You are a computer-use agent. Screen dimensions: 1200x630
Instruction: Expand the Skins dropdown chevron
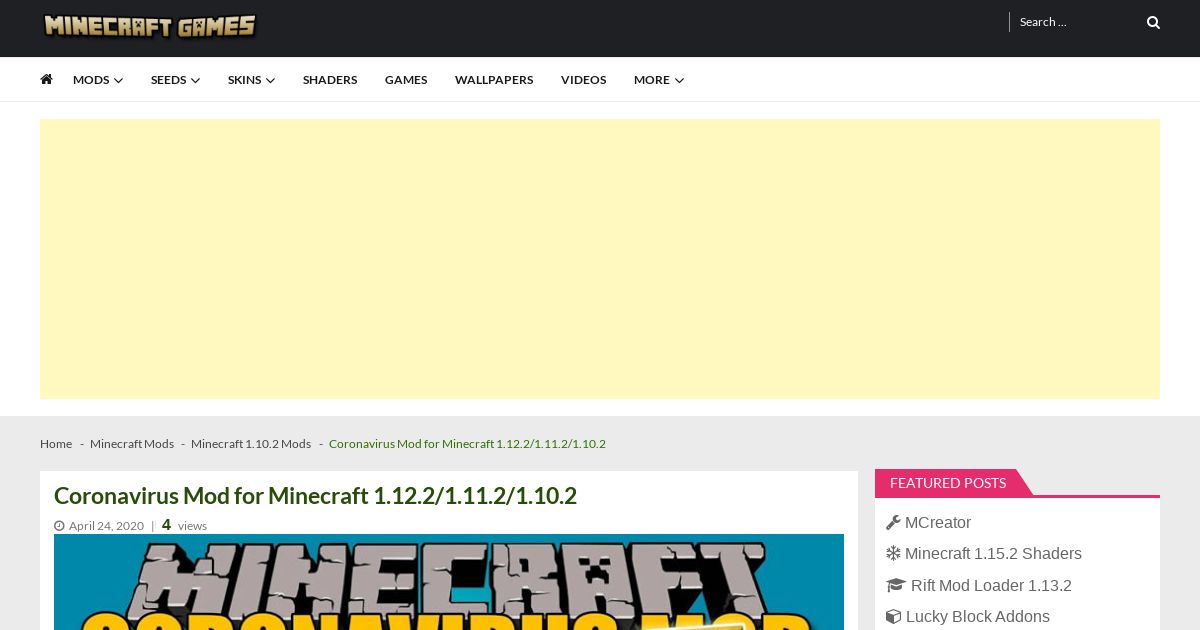(x=270, y=80)
